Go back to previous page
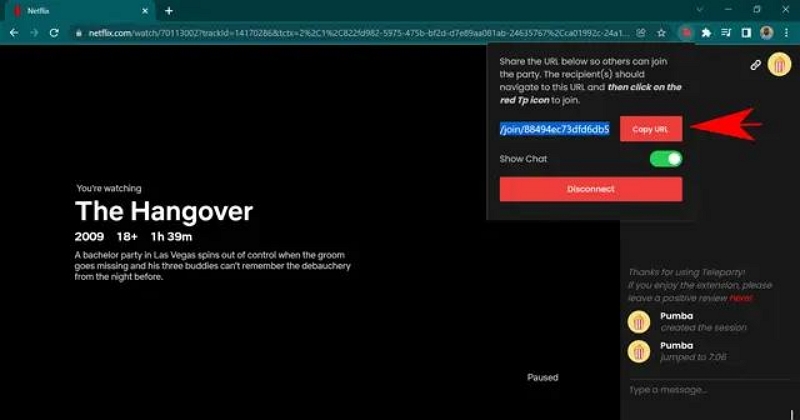The width and height of the screenshot is (800, 420). [14, 32]
